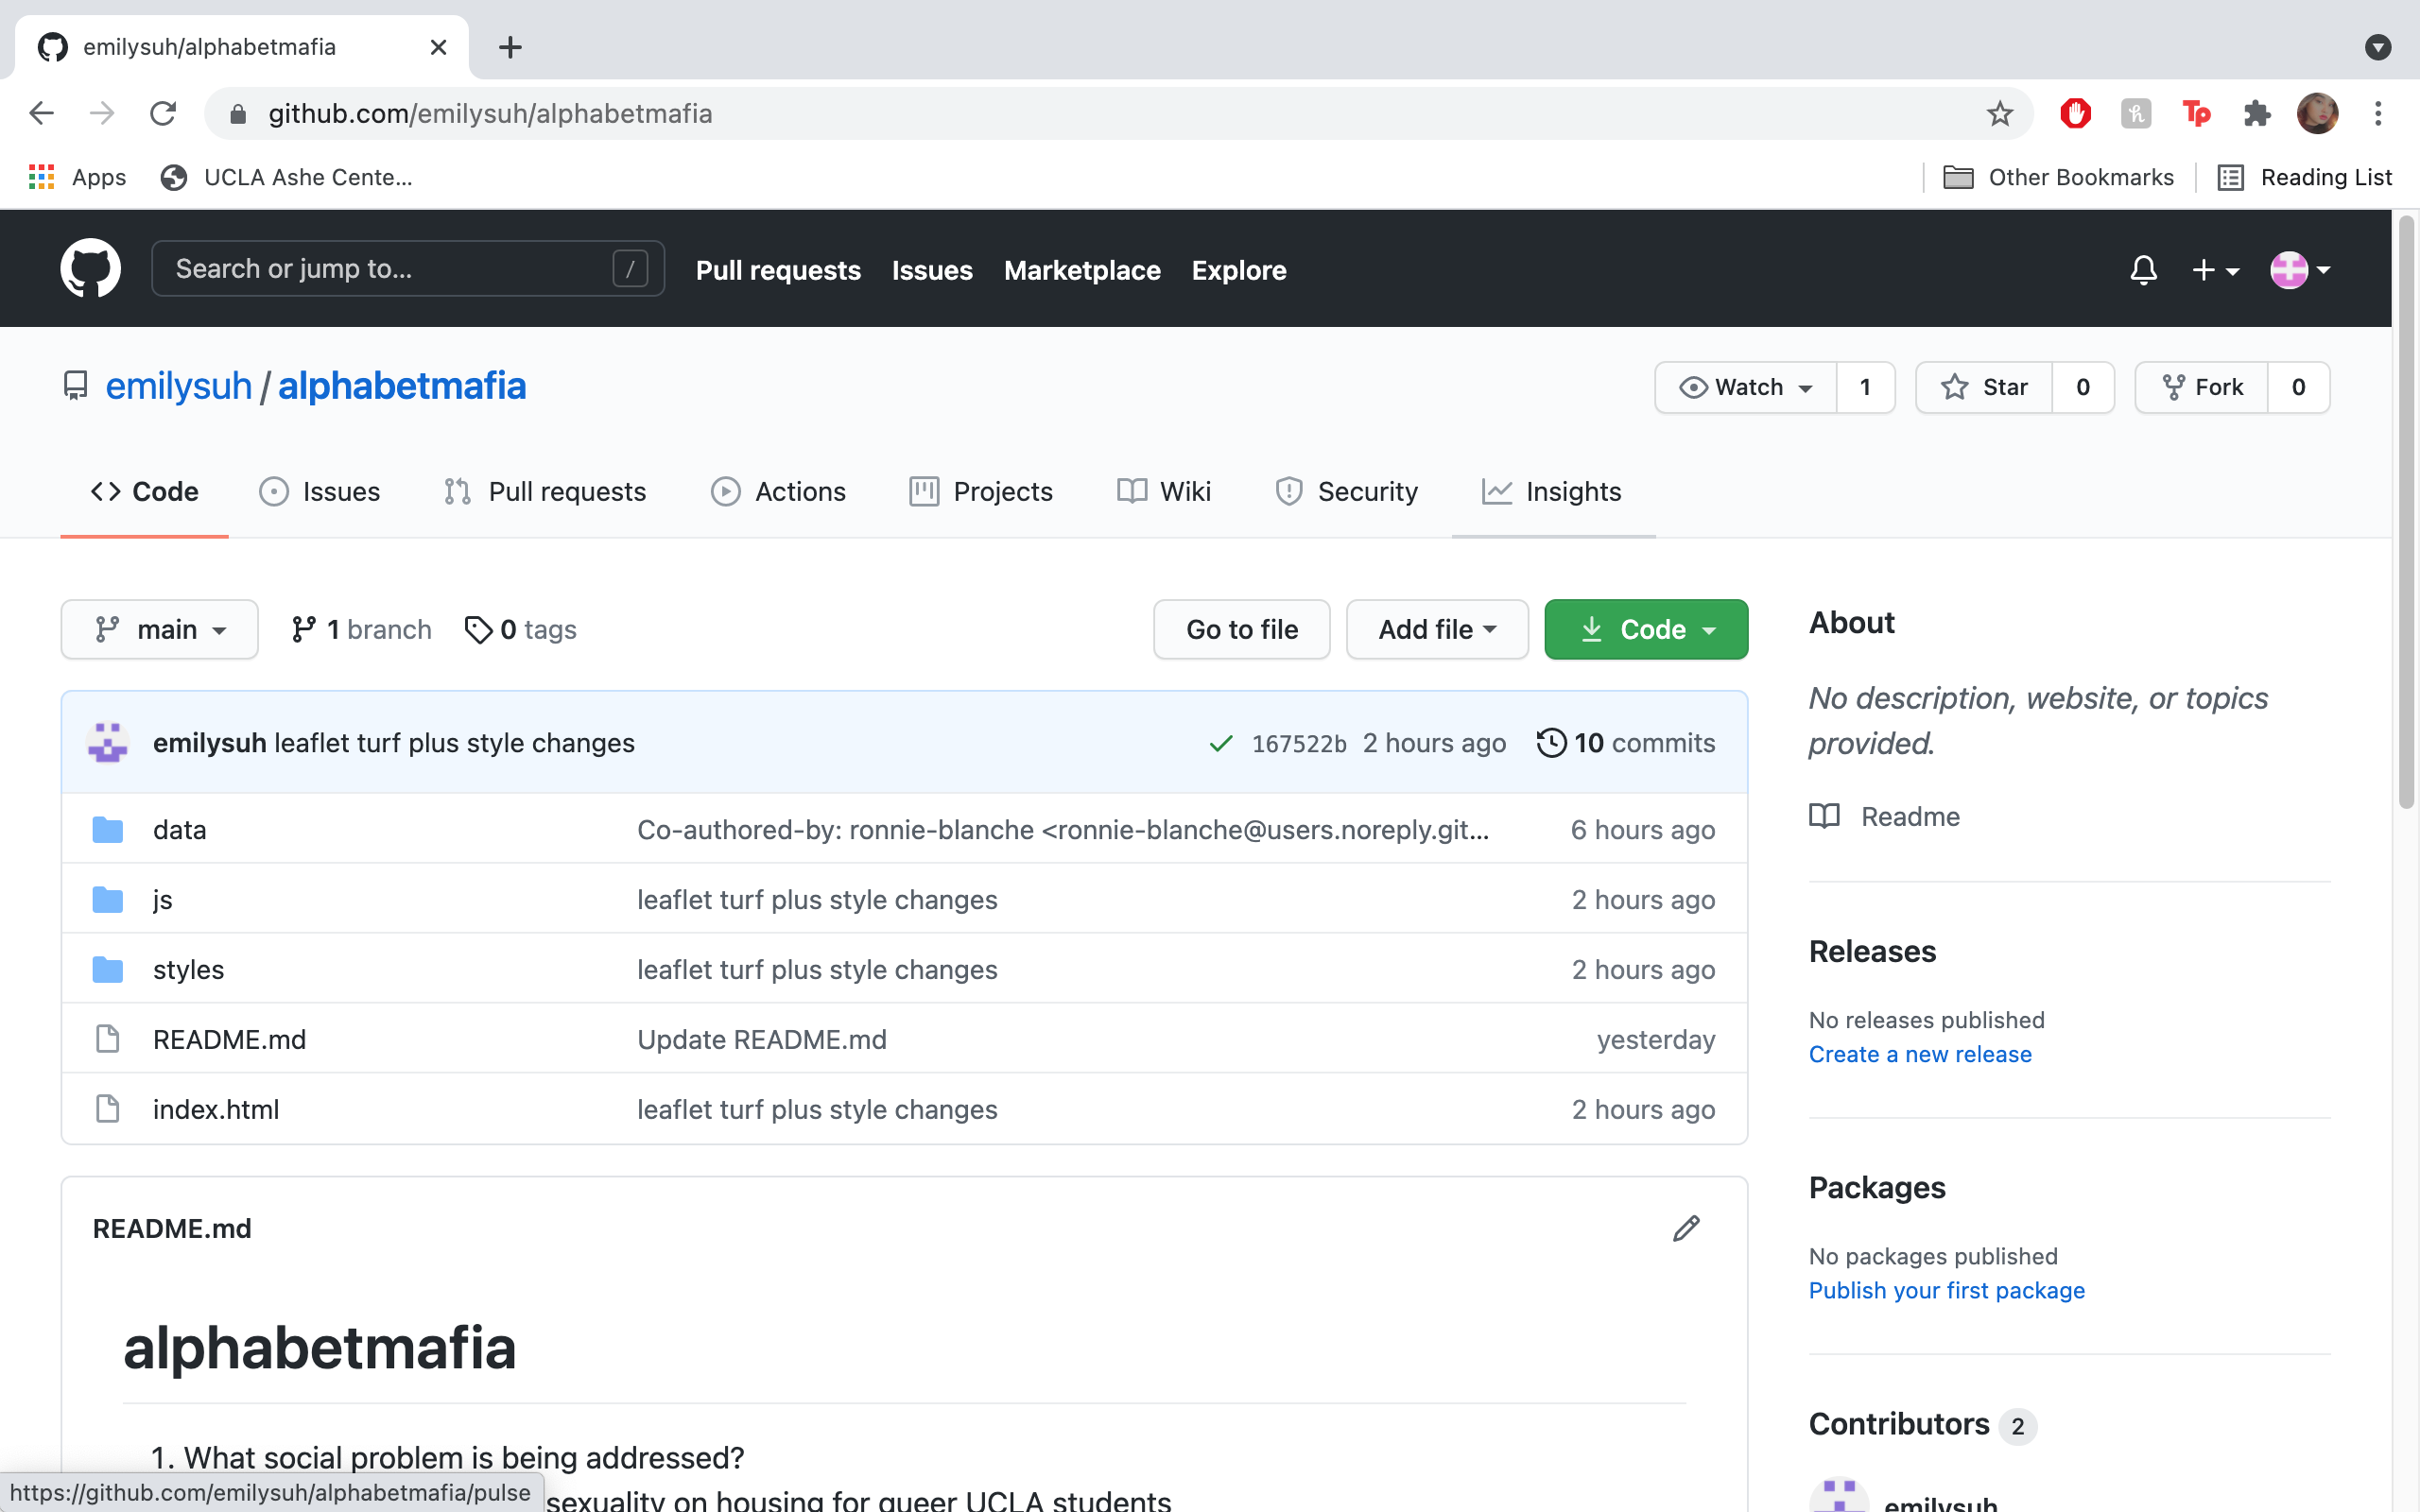The height and width of the screenshot is (1512, 2420).
Task: Expand green Code download dropdown
Action: 1646,629
